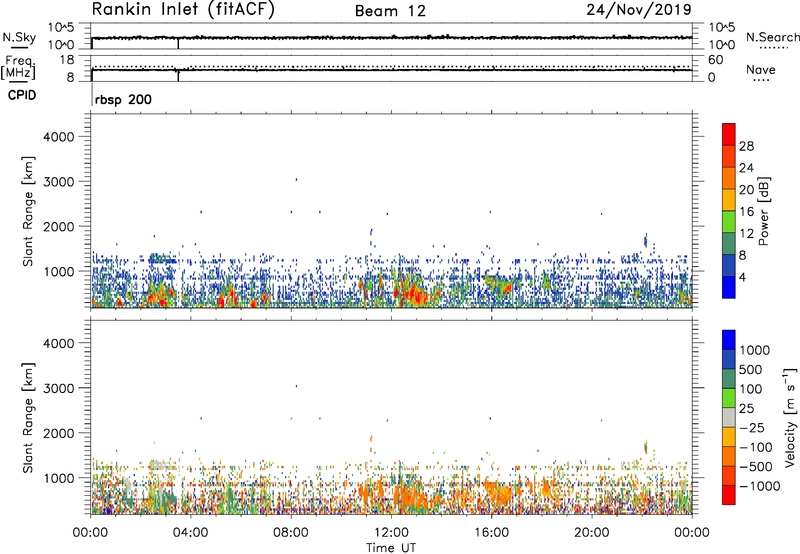Click the 'Nave' legend label
Screen dimensions: 800x554
761,70
